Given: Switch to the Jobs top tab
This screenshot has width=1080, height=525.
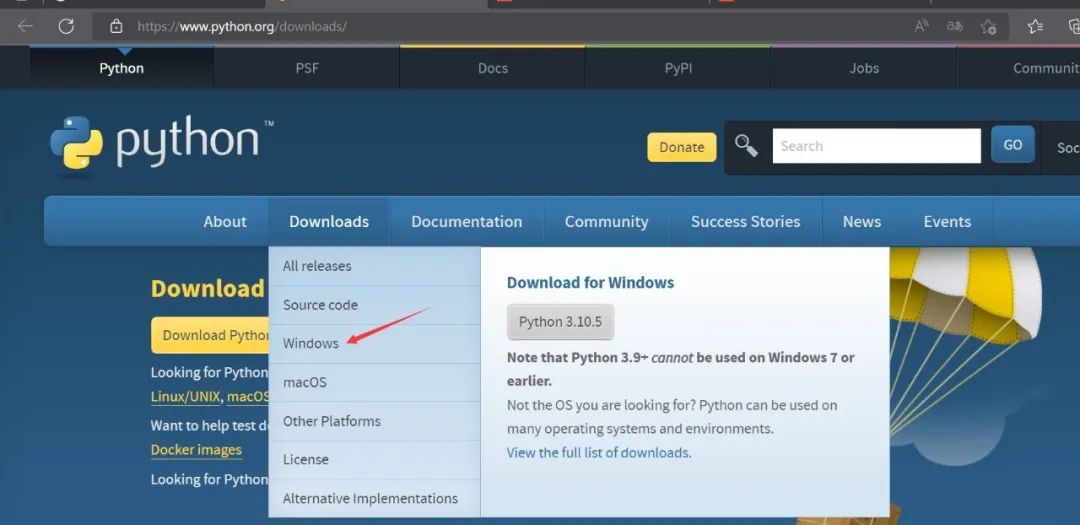Looking at the screenshot, I should 864,68.
